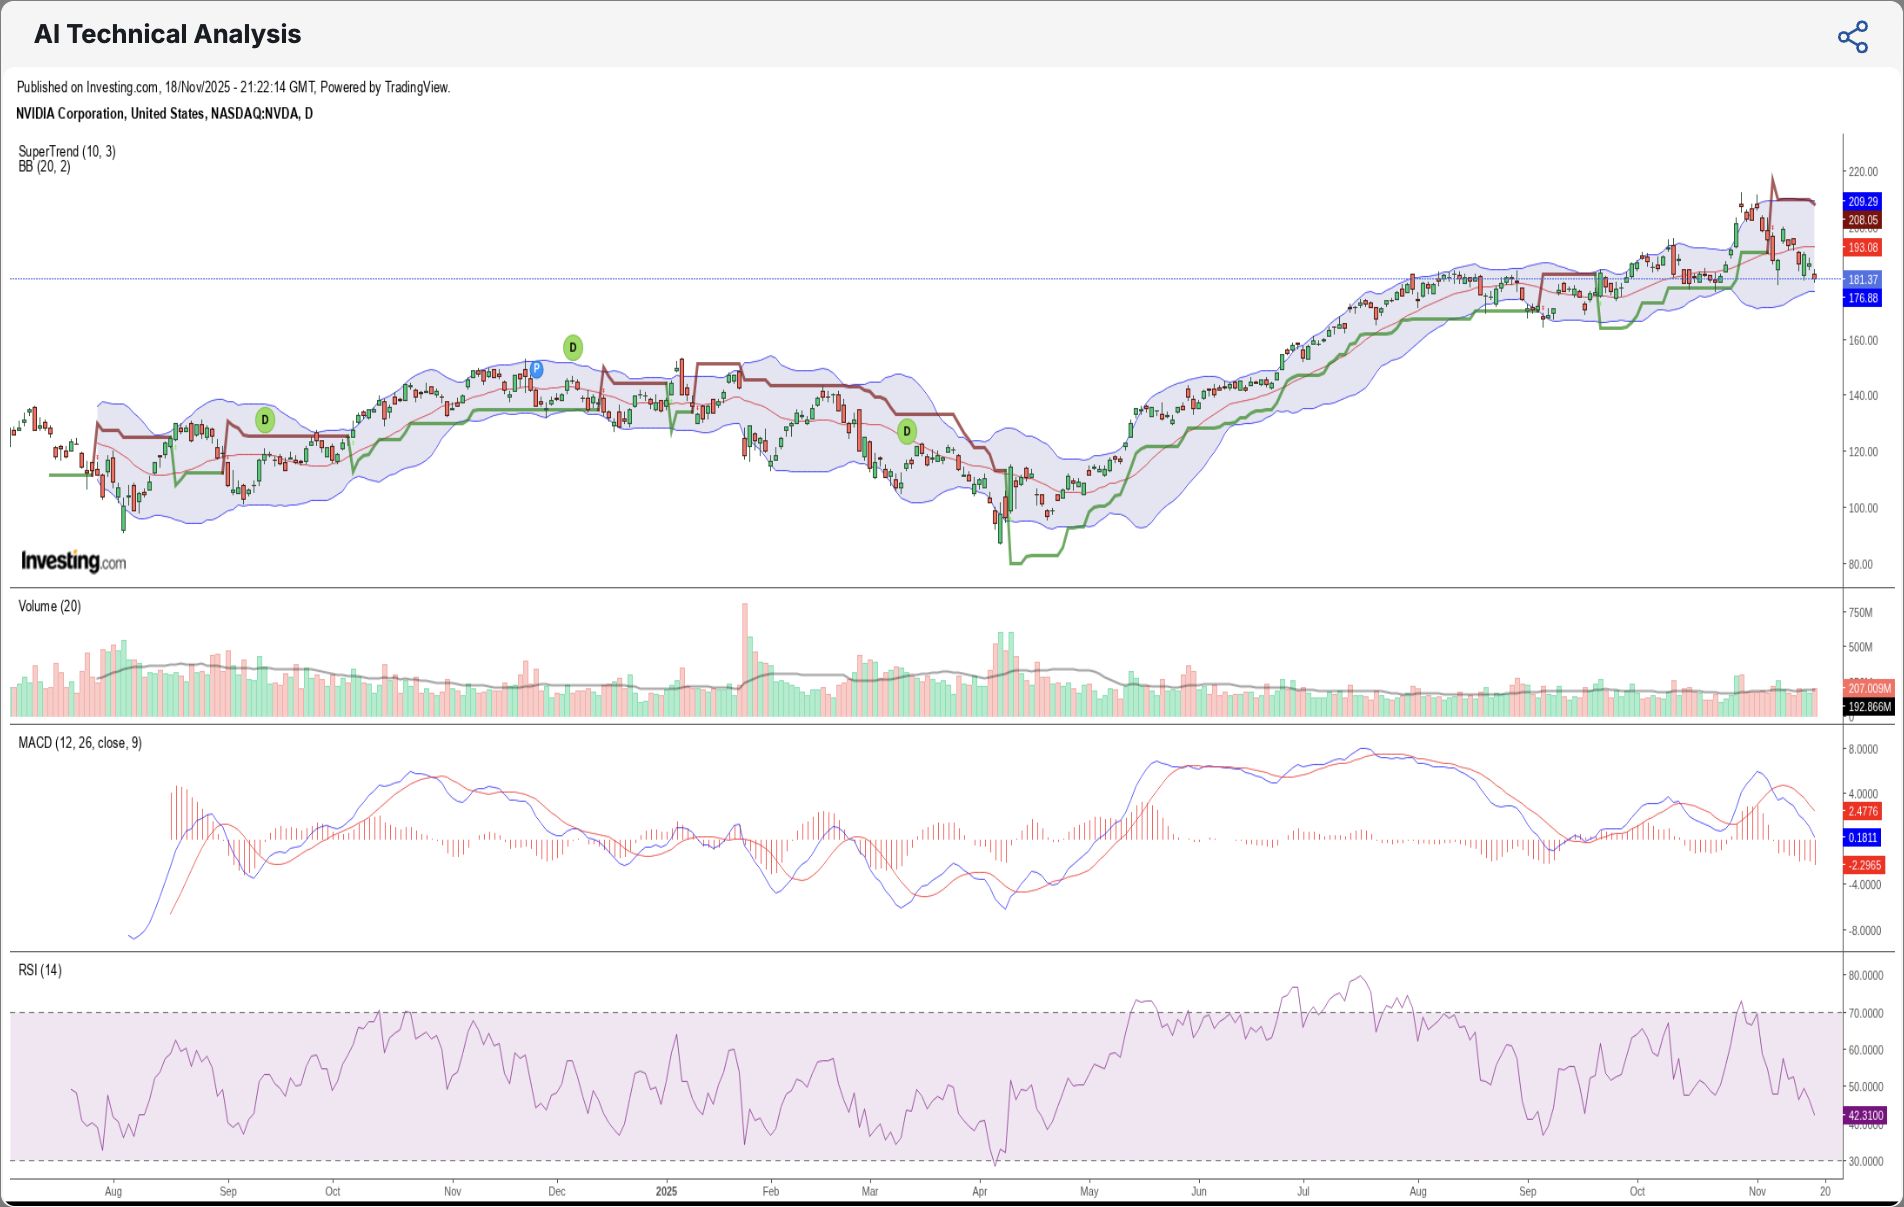Select the D dividend marker above December
Viewport: 1904px width, 1207px height.
click(572, 348)
